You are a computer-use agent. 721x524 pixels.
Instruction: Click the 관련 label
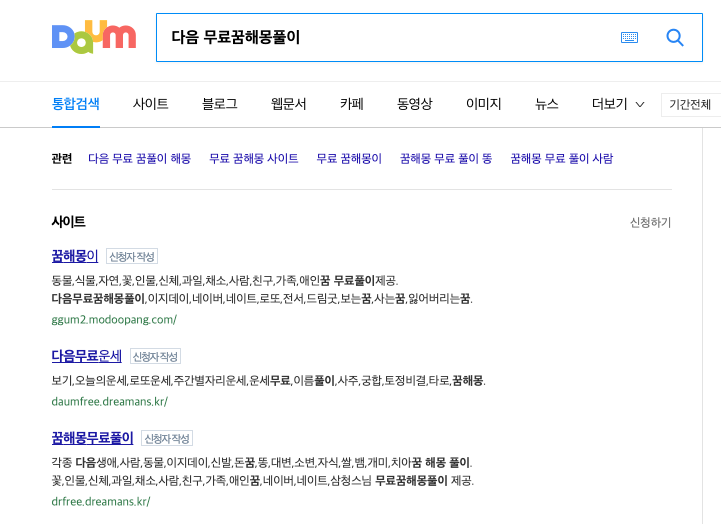pos(62,159)
